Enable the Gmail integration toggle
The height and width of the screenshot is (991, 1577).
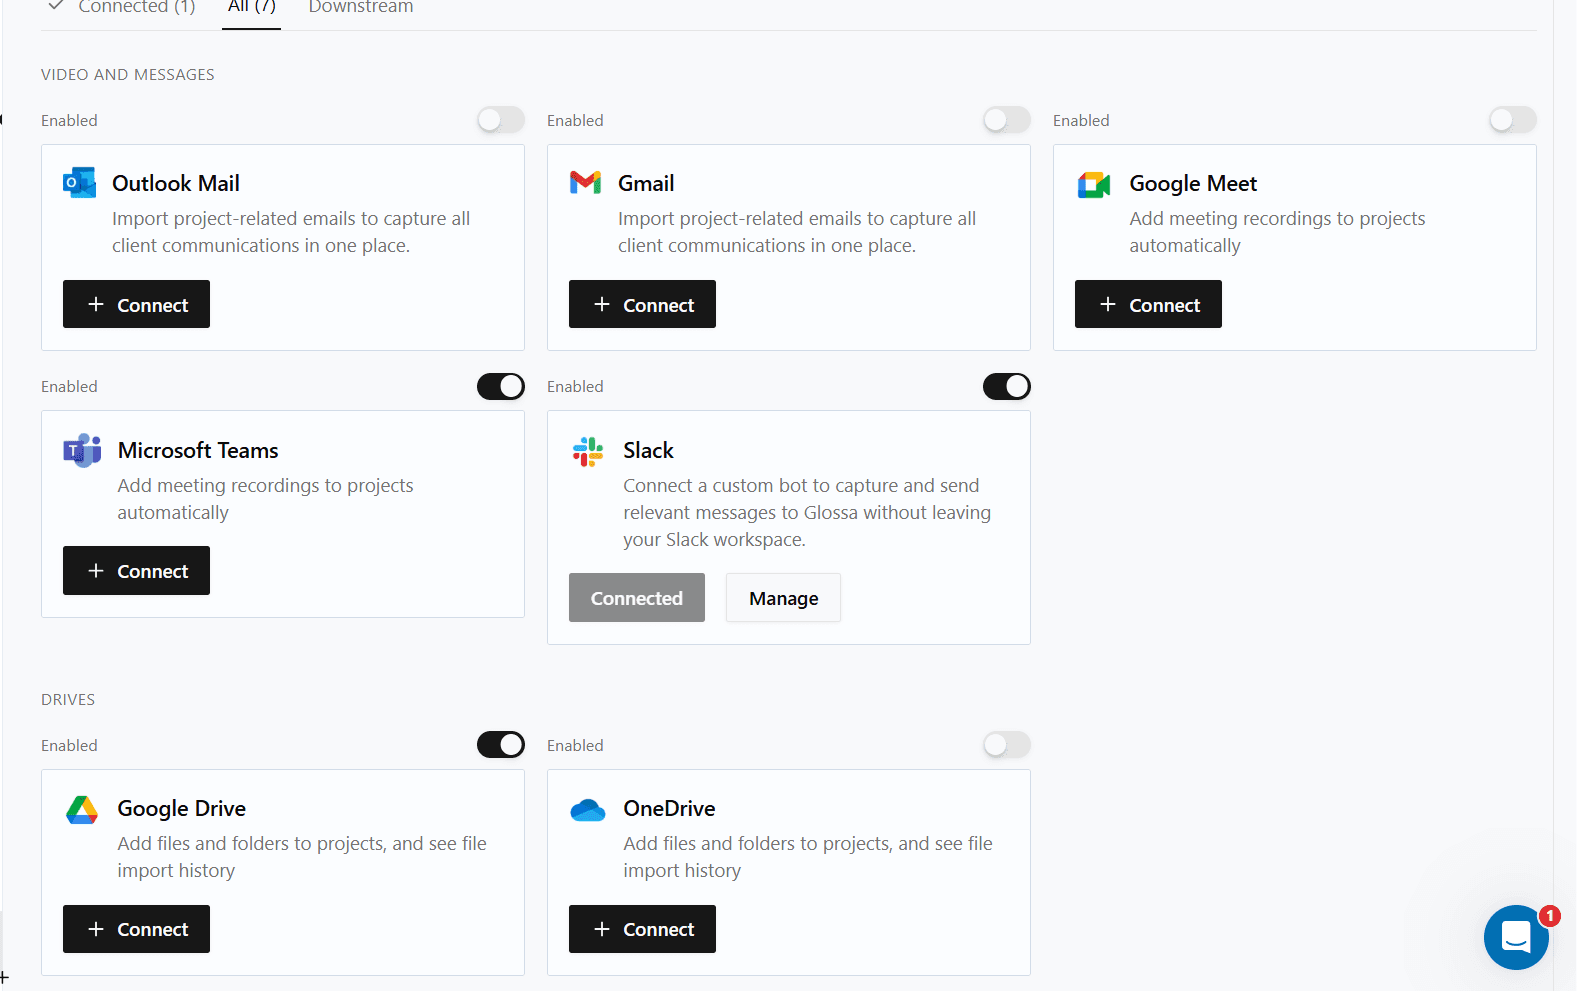[x=1007, y=120]
